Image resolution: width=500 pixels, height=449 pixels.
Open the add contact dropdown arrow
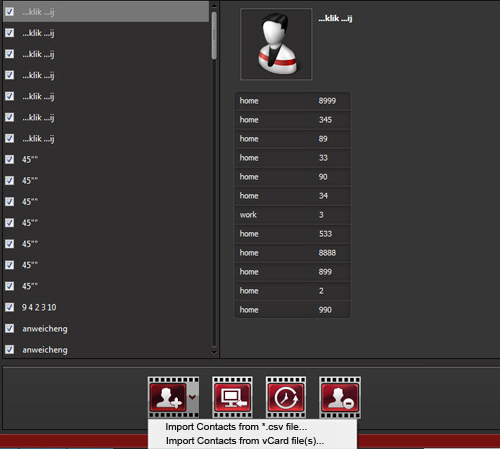click(192, 397)
